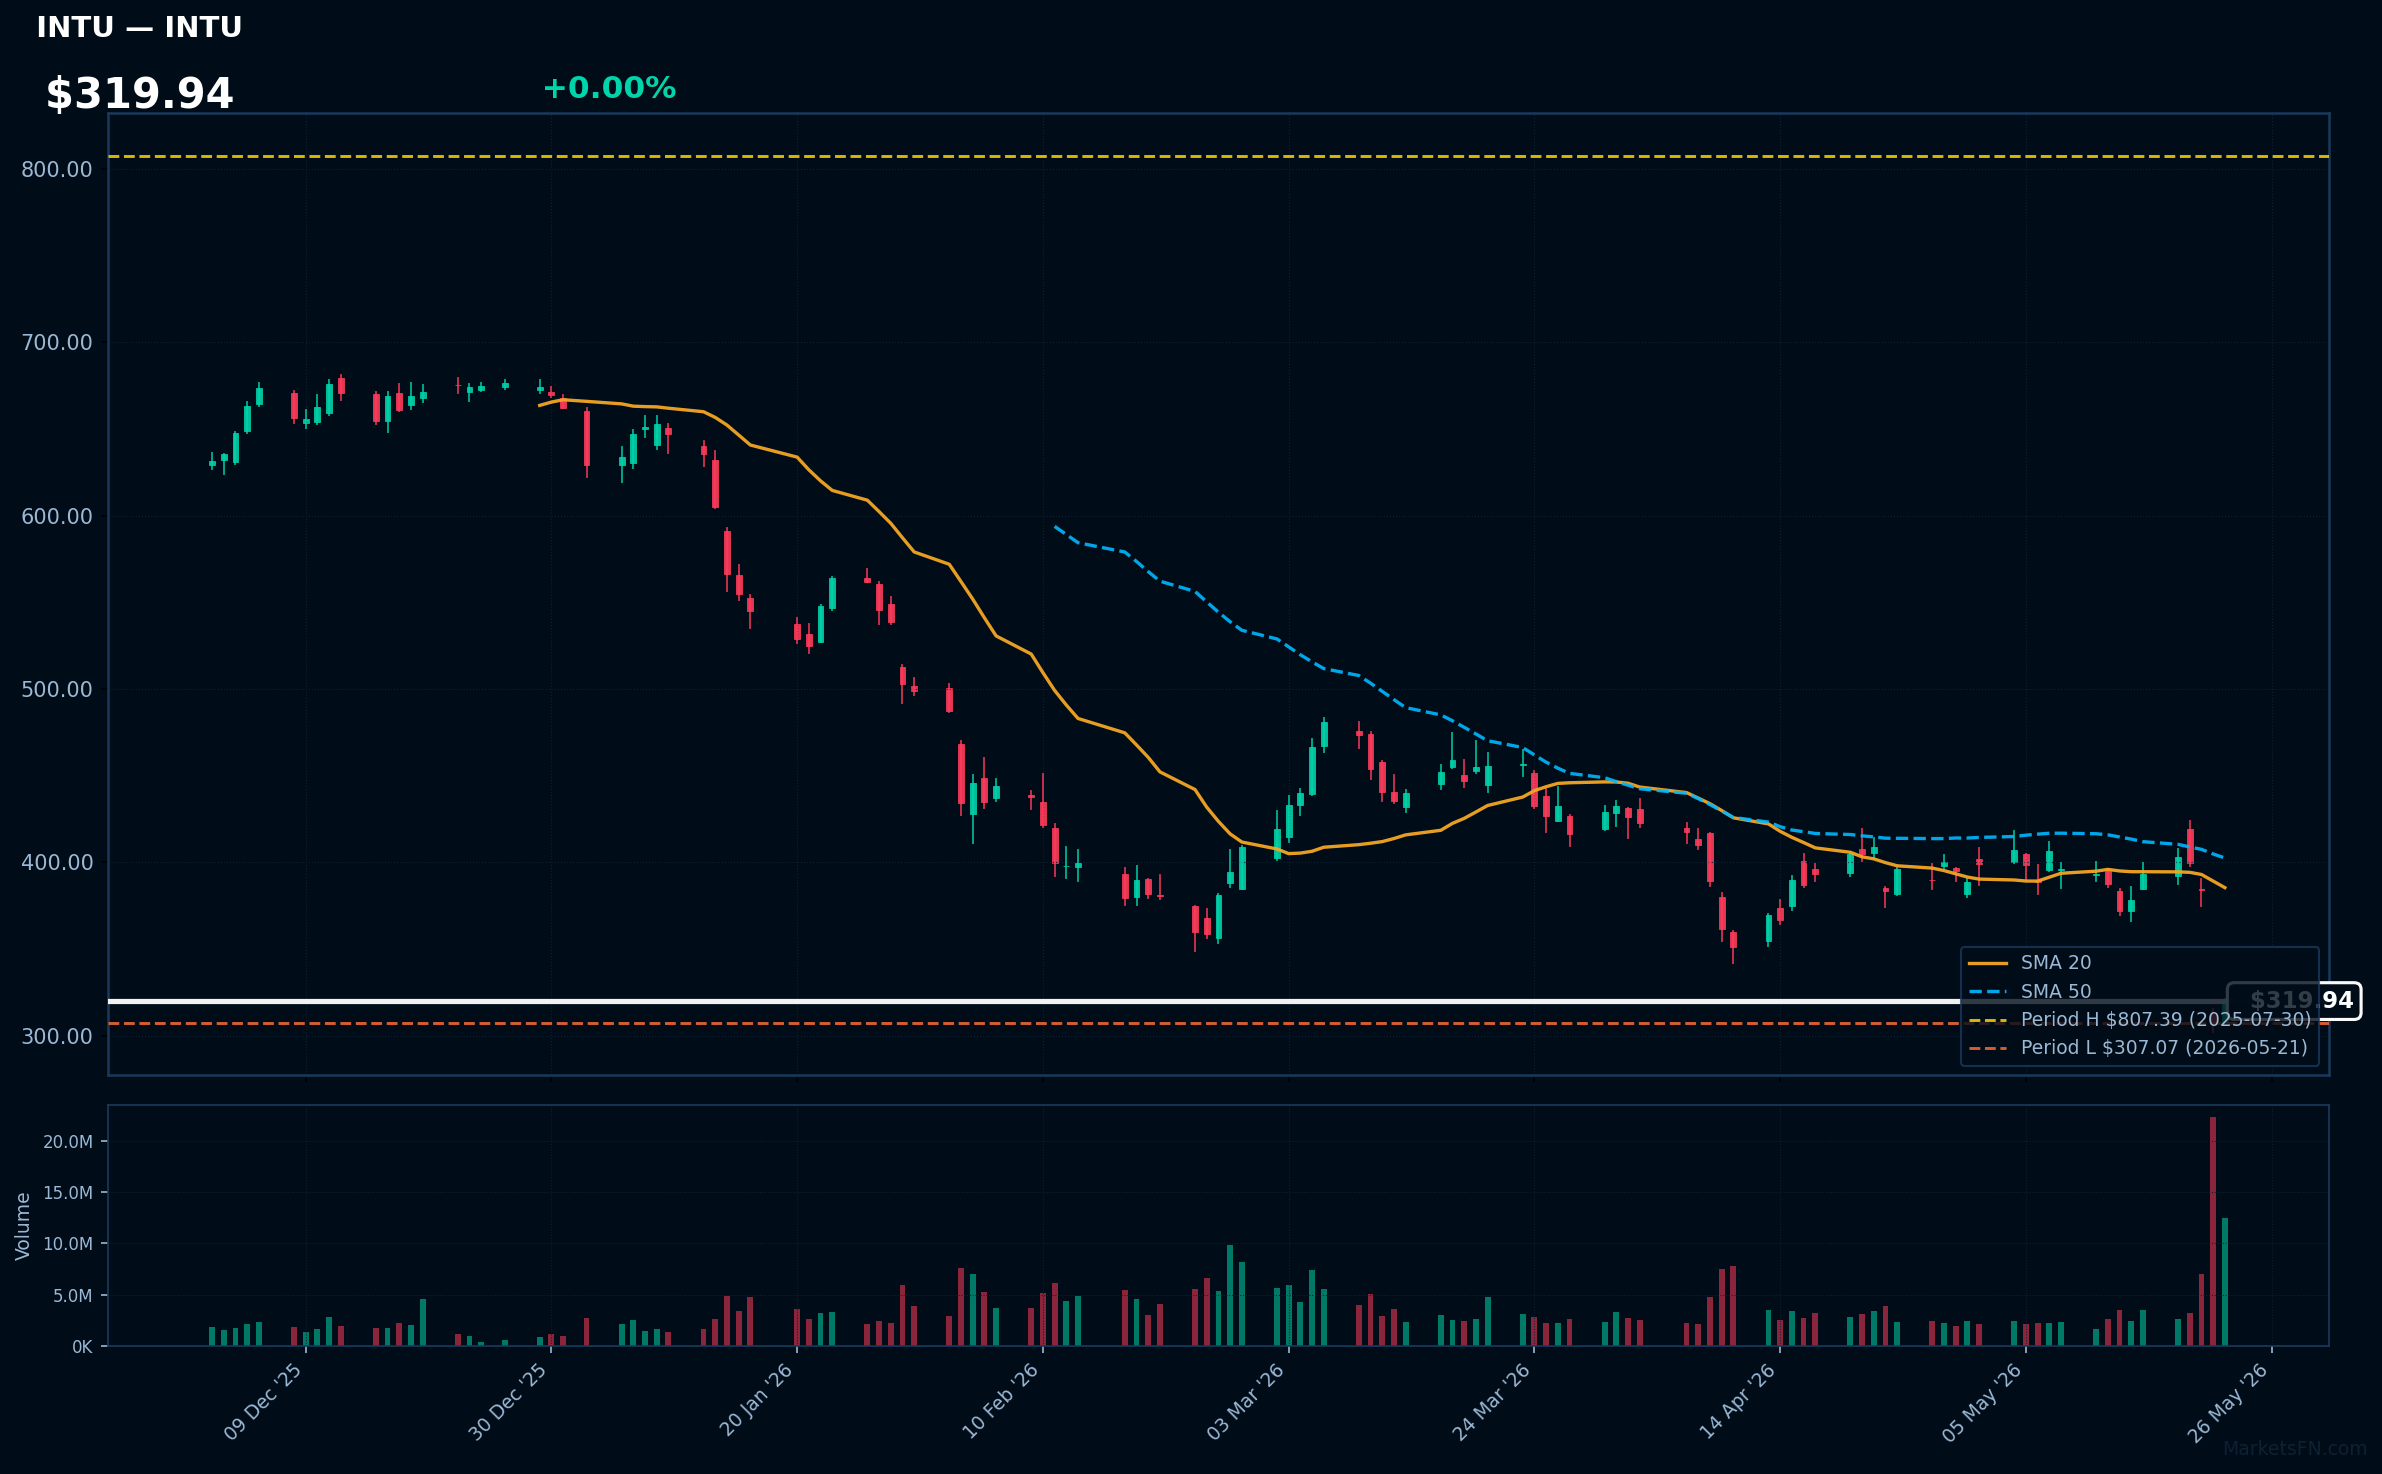Click the 20 Jan '26 date label
This screenshot has height=1474, width=2382.
coord(756,1400)
